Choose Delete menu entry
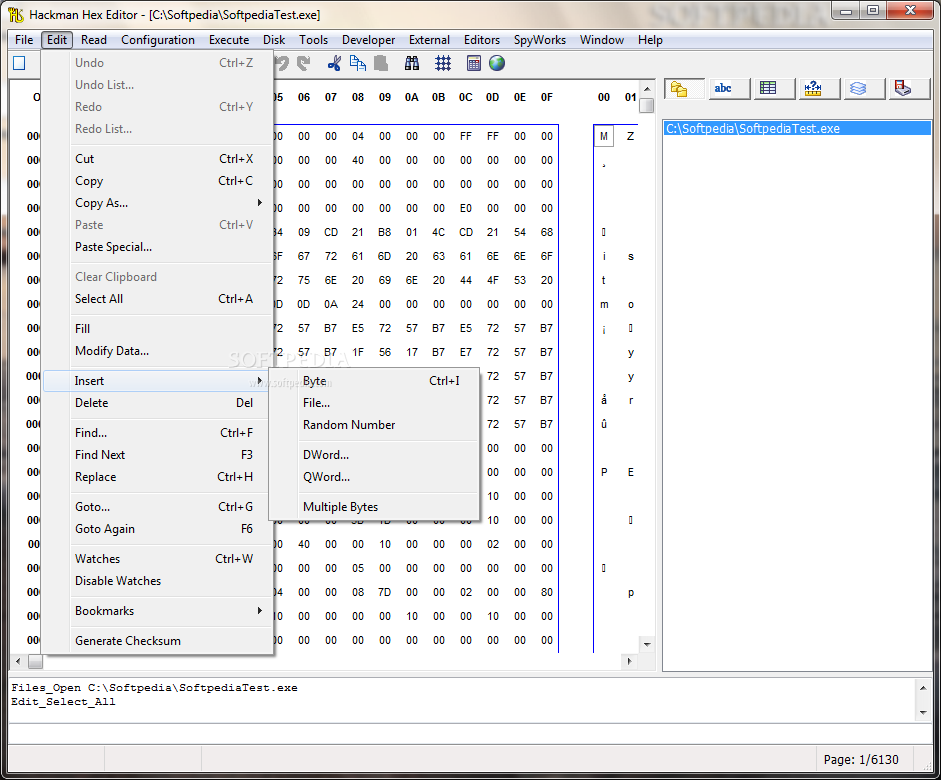This screenshot has width=941, height=780. 158,403
